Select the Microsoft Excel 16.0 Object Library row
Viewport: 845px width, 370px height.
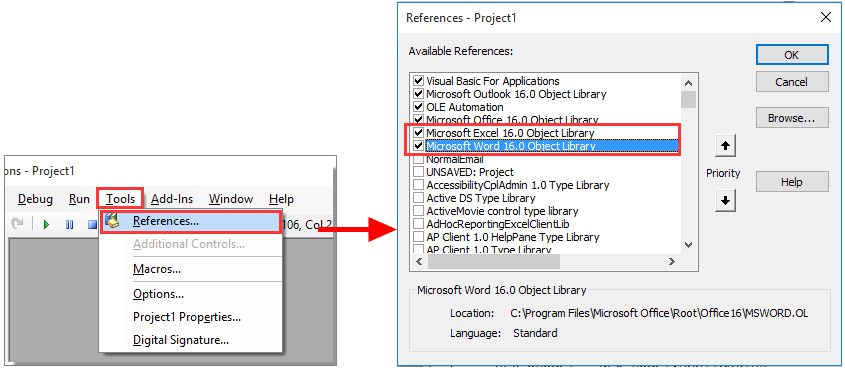click(x=545, y=132)
